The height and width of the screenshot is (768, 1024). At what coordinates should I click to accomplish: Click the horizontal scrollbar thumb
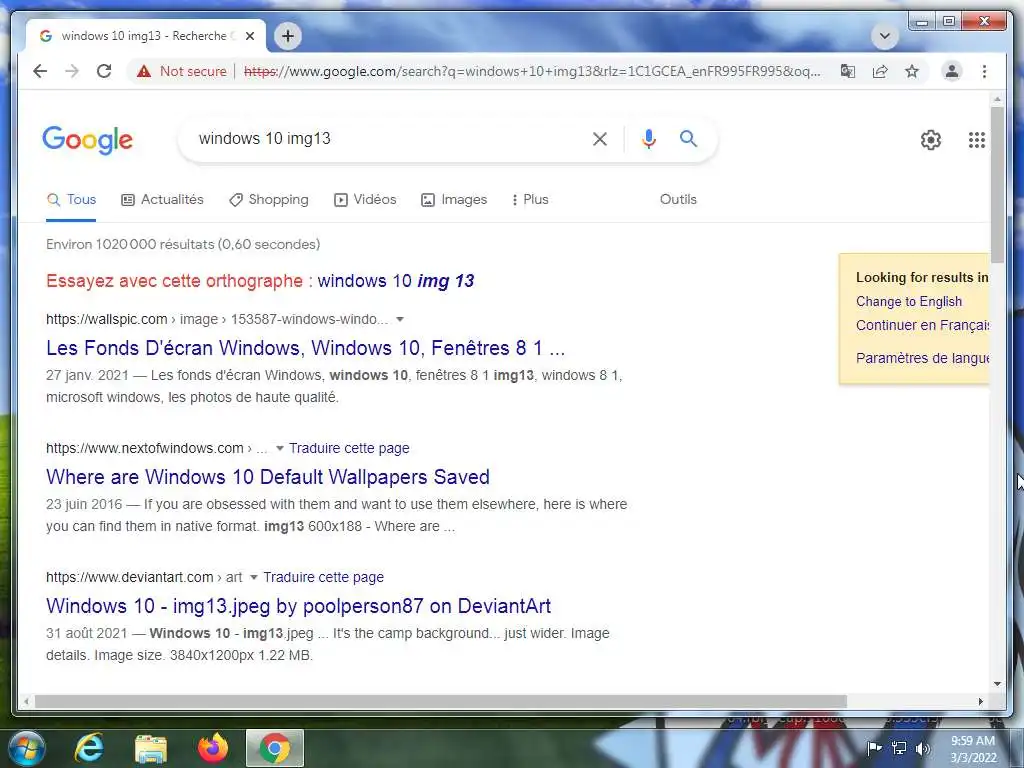point(441,701)
